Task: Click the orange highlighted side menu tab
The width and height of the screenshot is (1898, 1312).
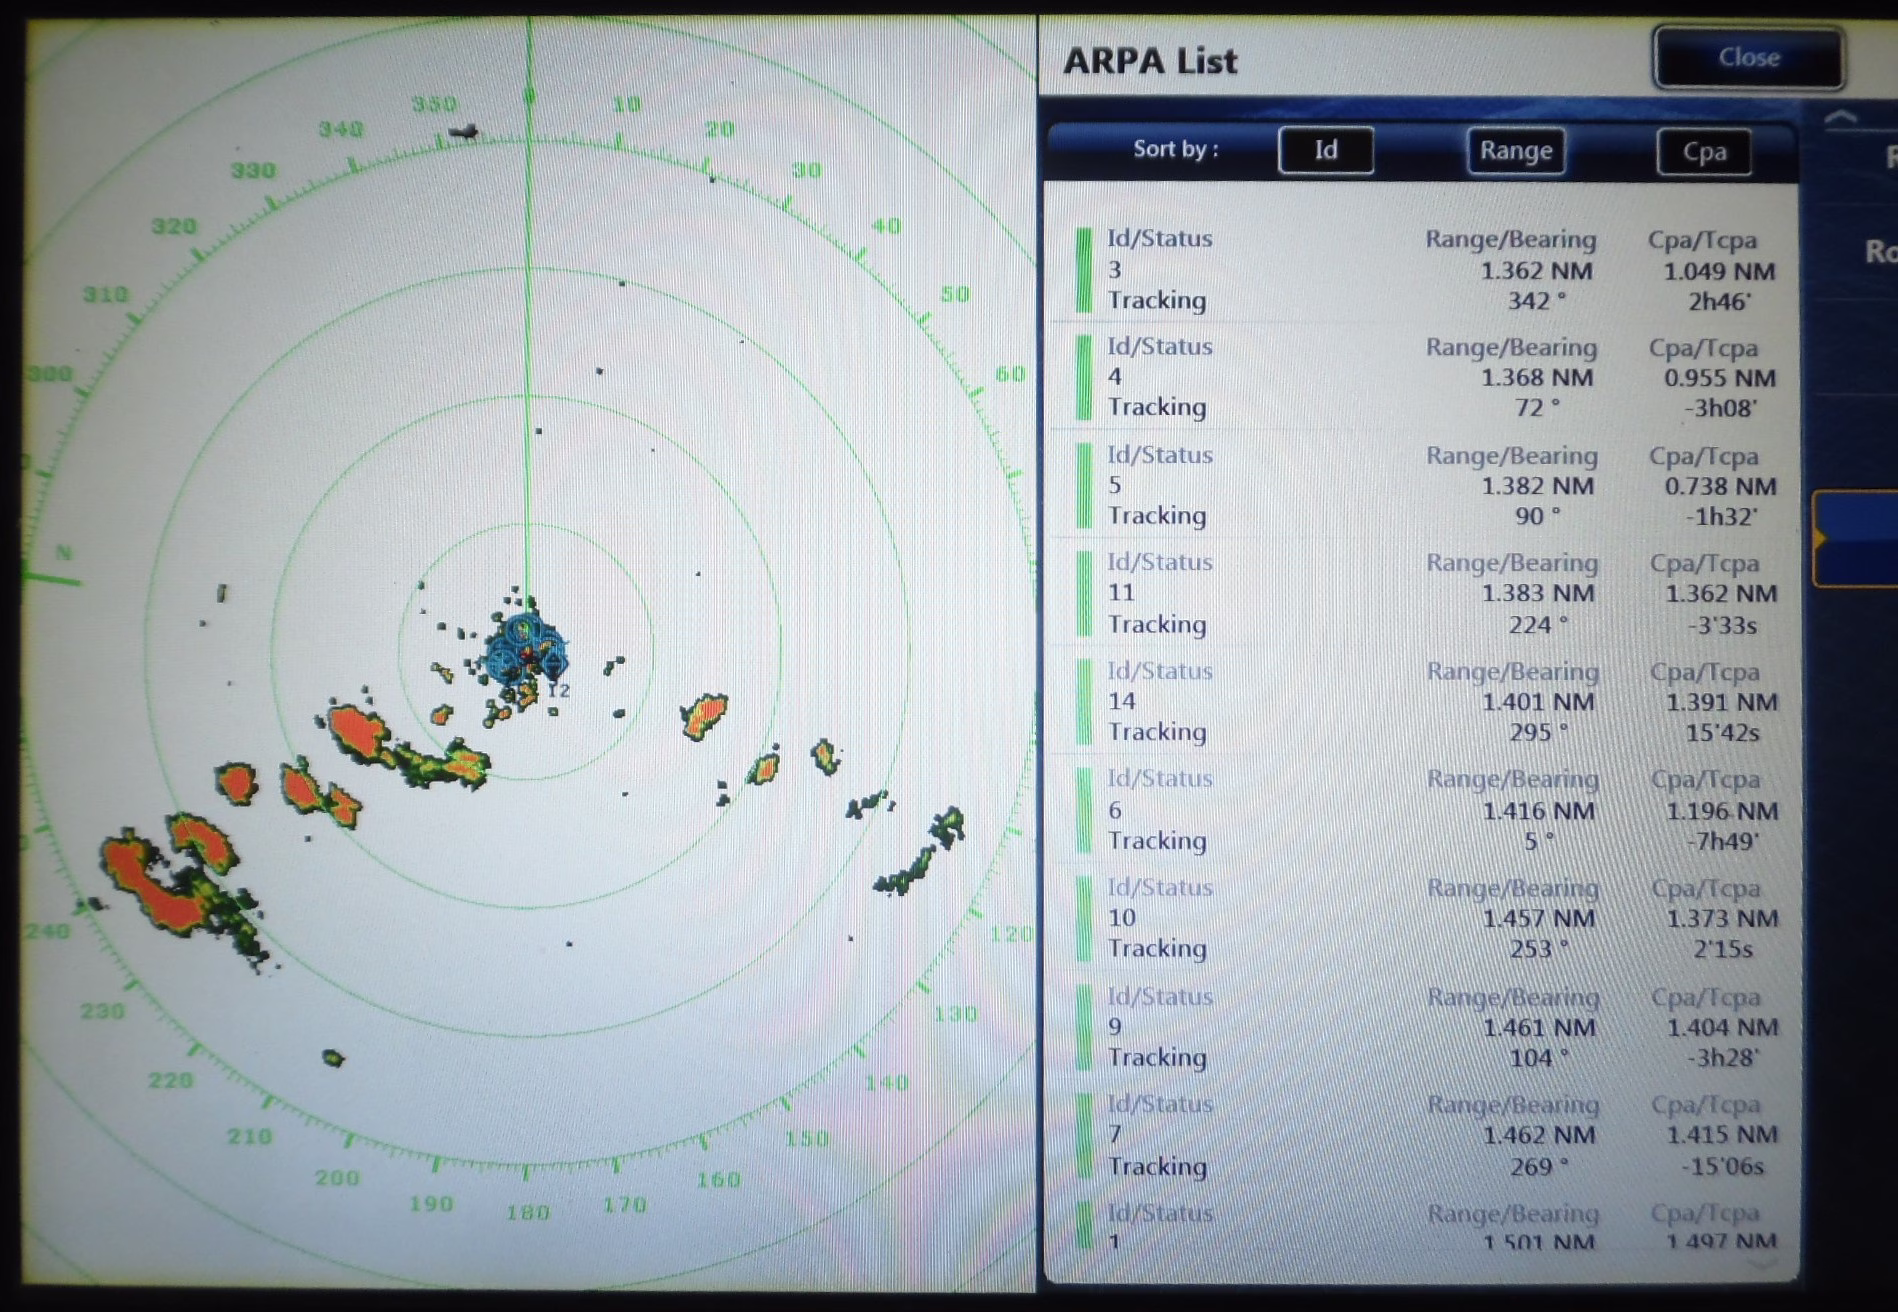Action: [x=1855, y=538]
